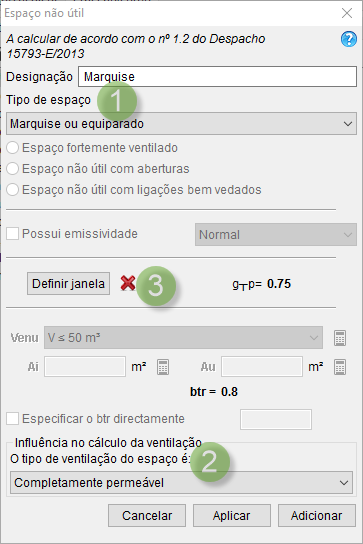
Task: Select Espaço não útil com aberturas
Action: click(12, 169)
